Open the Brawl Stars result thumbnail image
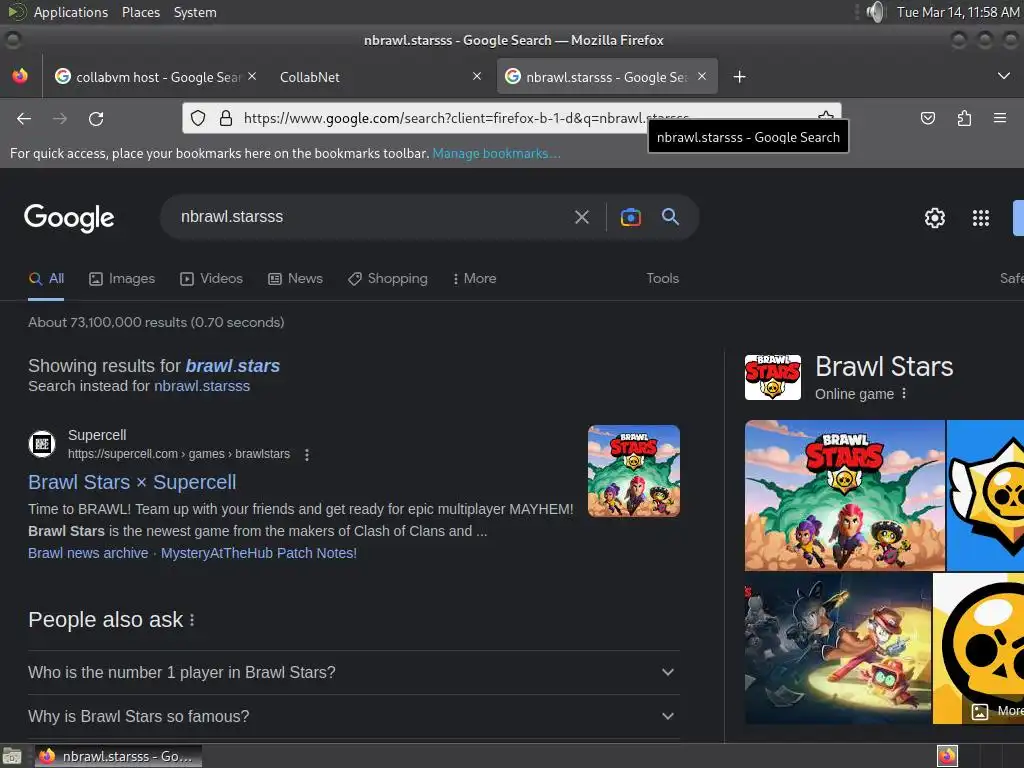 click(x=633, y=471)
